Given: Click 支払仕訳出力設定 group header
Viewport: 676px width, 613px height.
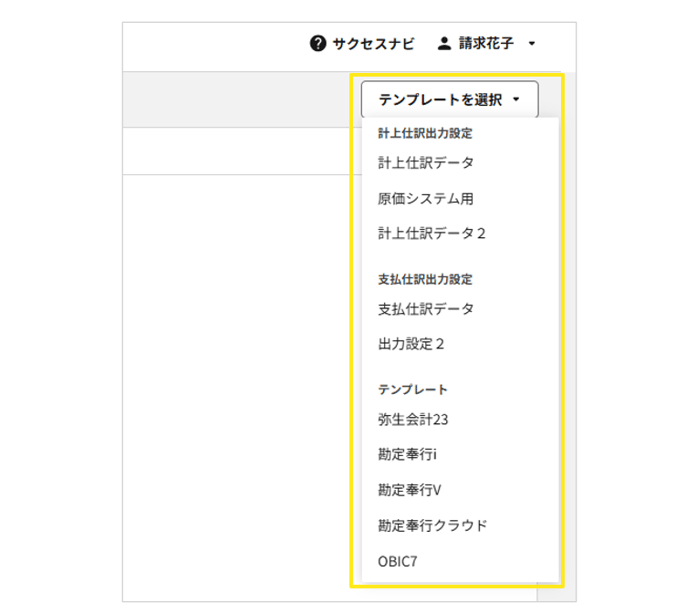Looking at the screenshot, I should [425, 279].
